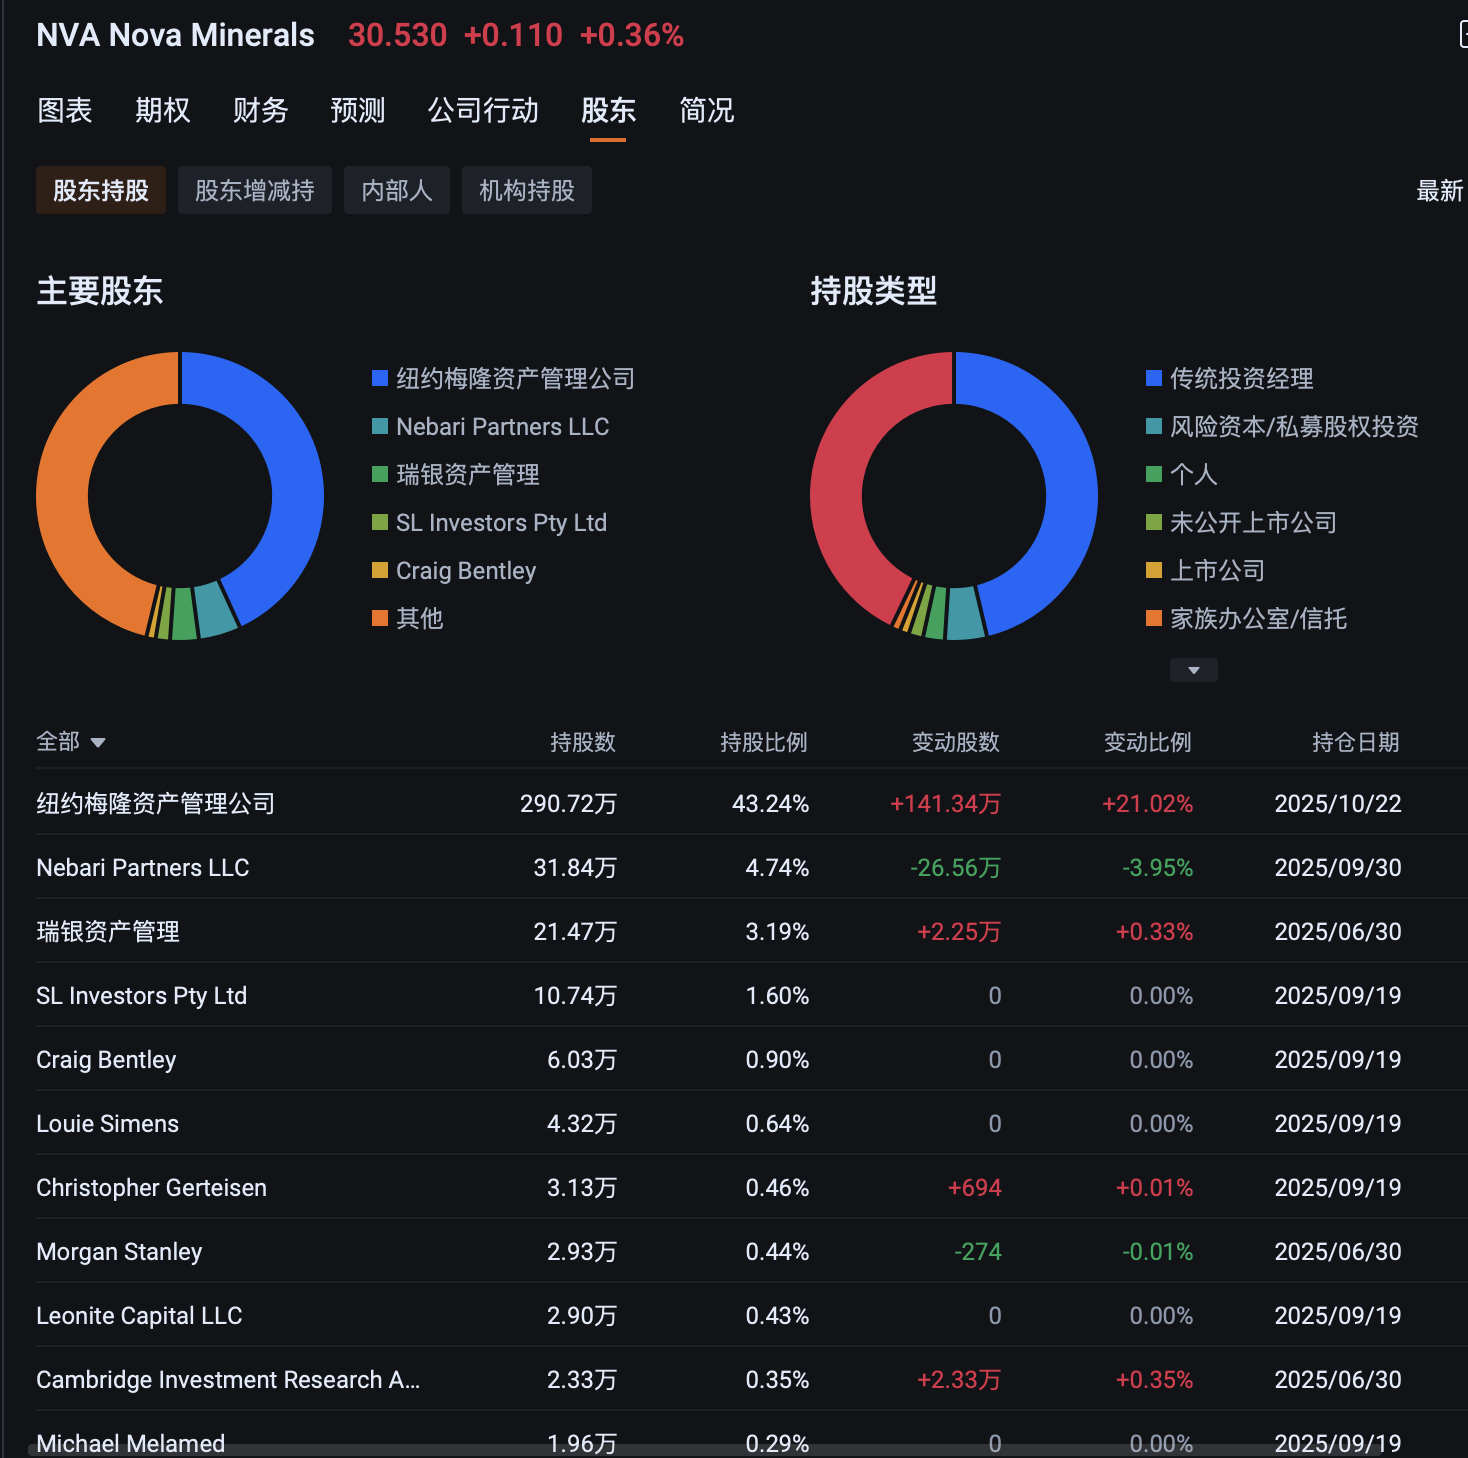The image size is (1468, 1458).
Task: Click the 43.24% holding ratio
Action: 770,803
